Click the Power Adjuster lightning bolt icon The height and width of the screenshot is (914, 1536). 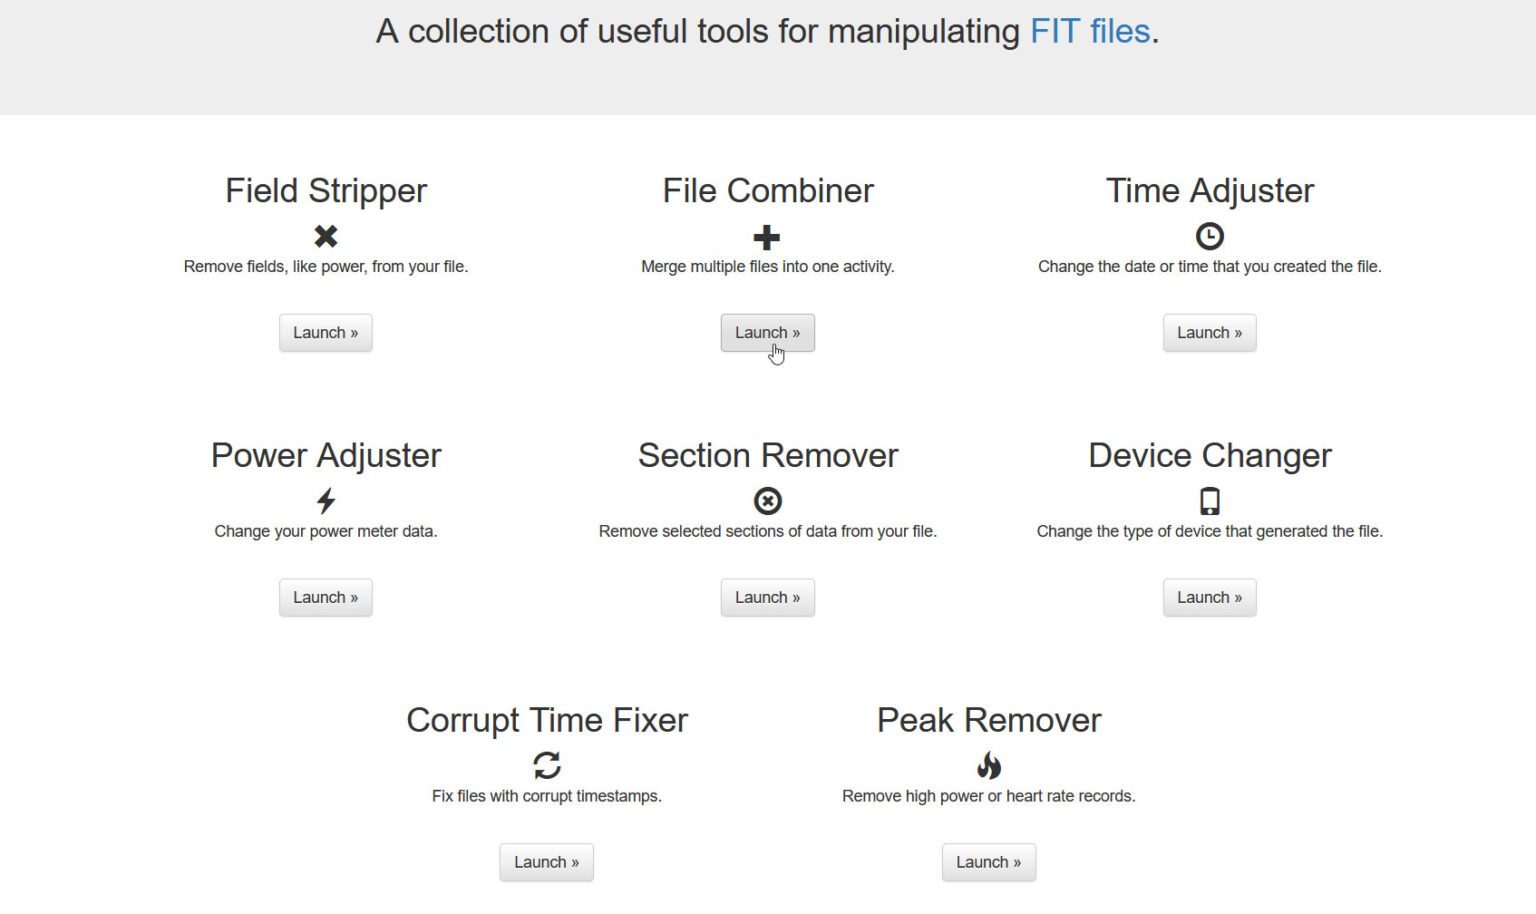pos(326,501)
